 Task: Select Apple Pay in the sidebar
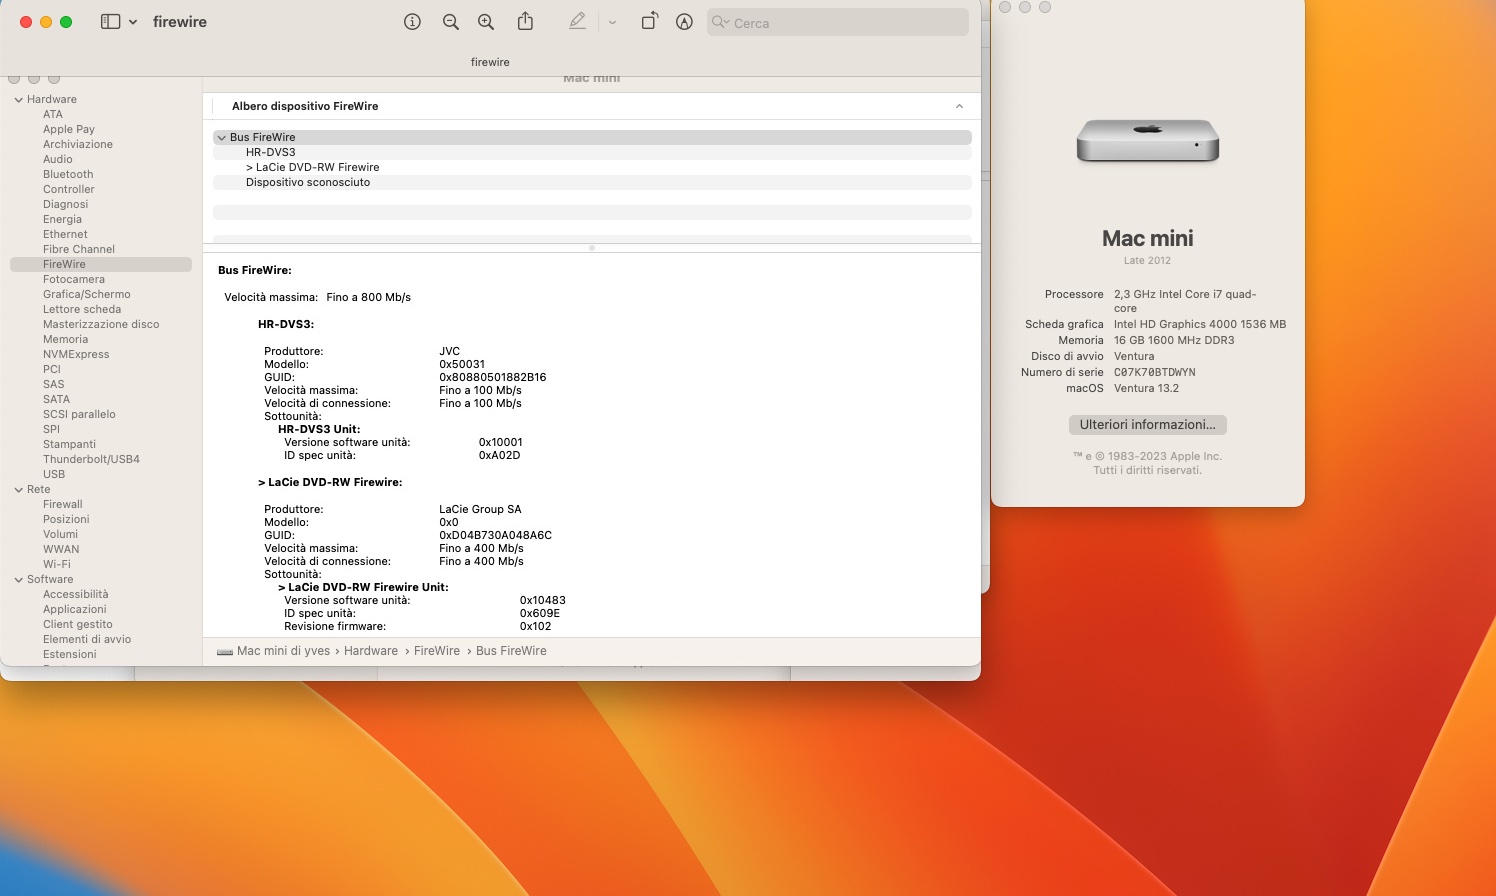click(69, 130)
